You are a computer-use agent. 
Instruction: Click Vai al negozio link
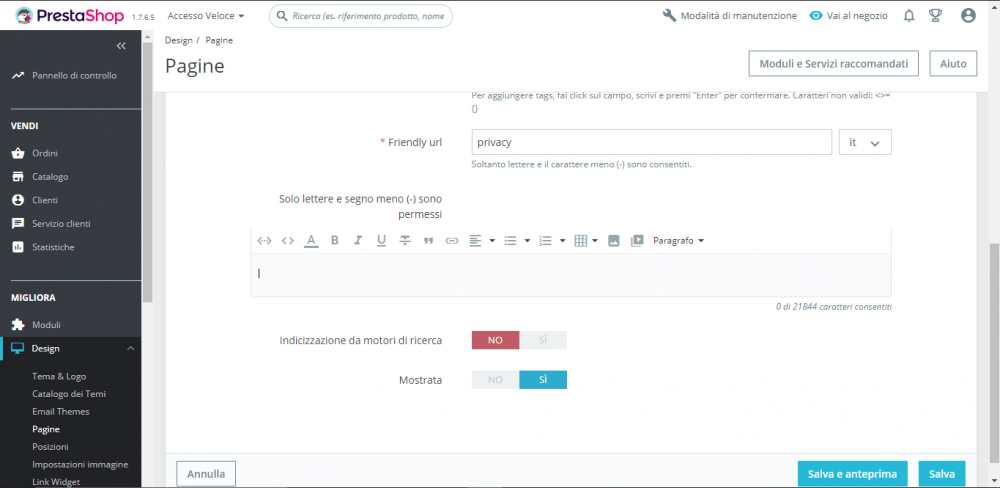pos(848,15)
